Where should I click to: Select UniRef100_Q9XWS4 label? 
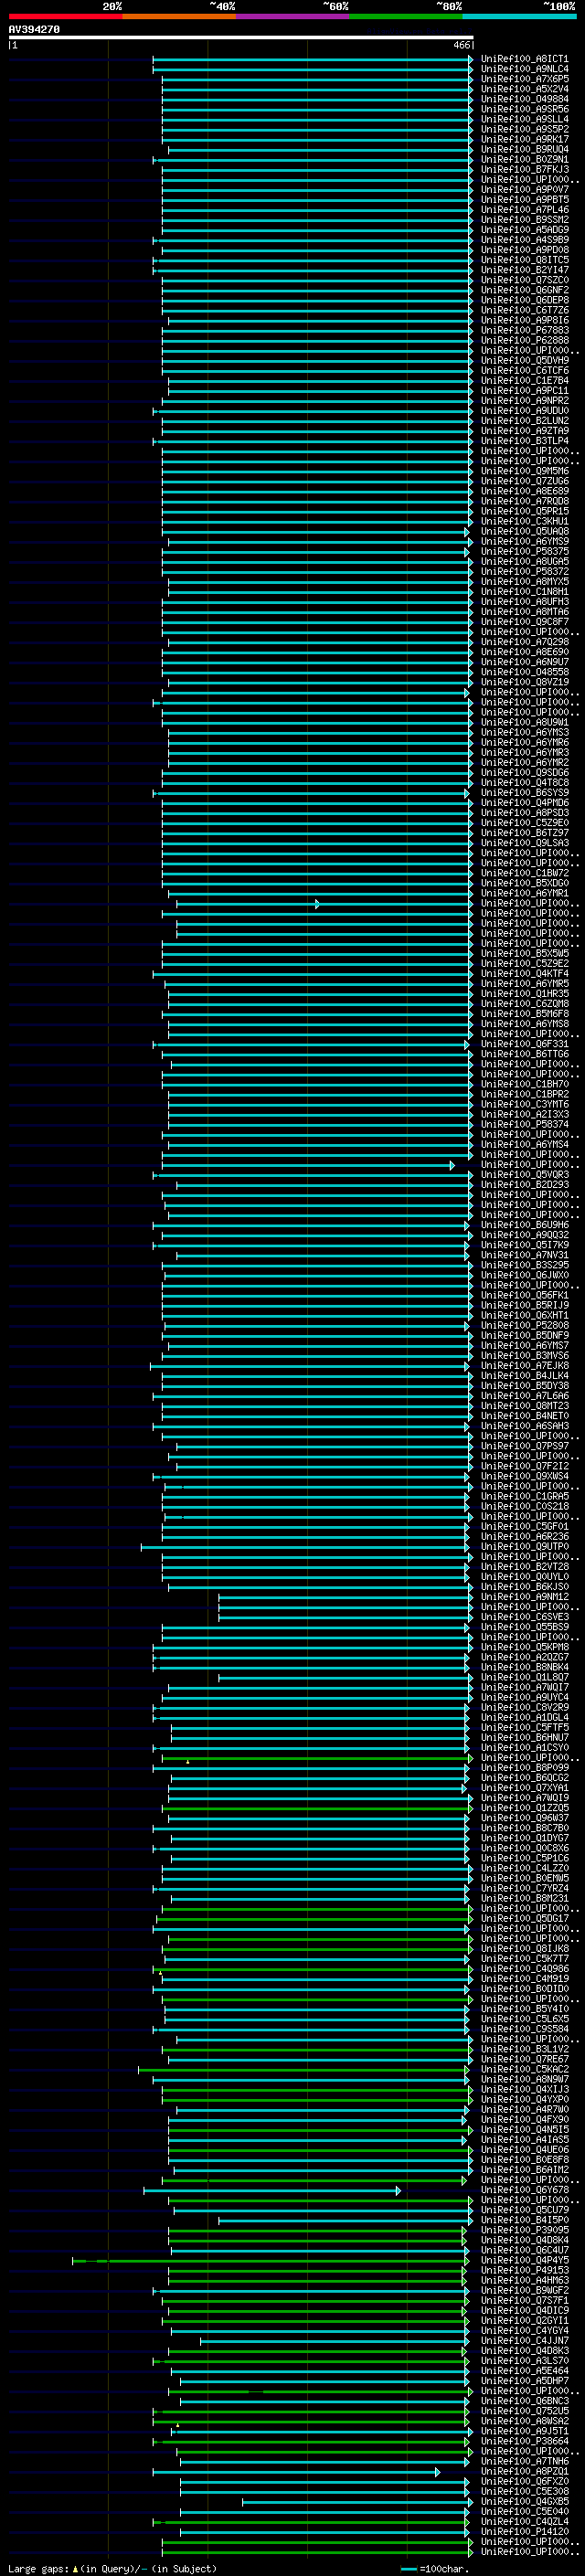click(x=525, y=1476)
